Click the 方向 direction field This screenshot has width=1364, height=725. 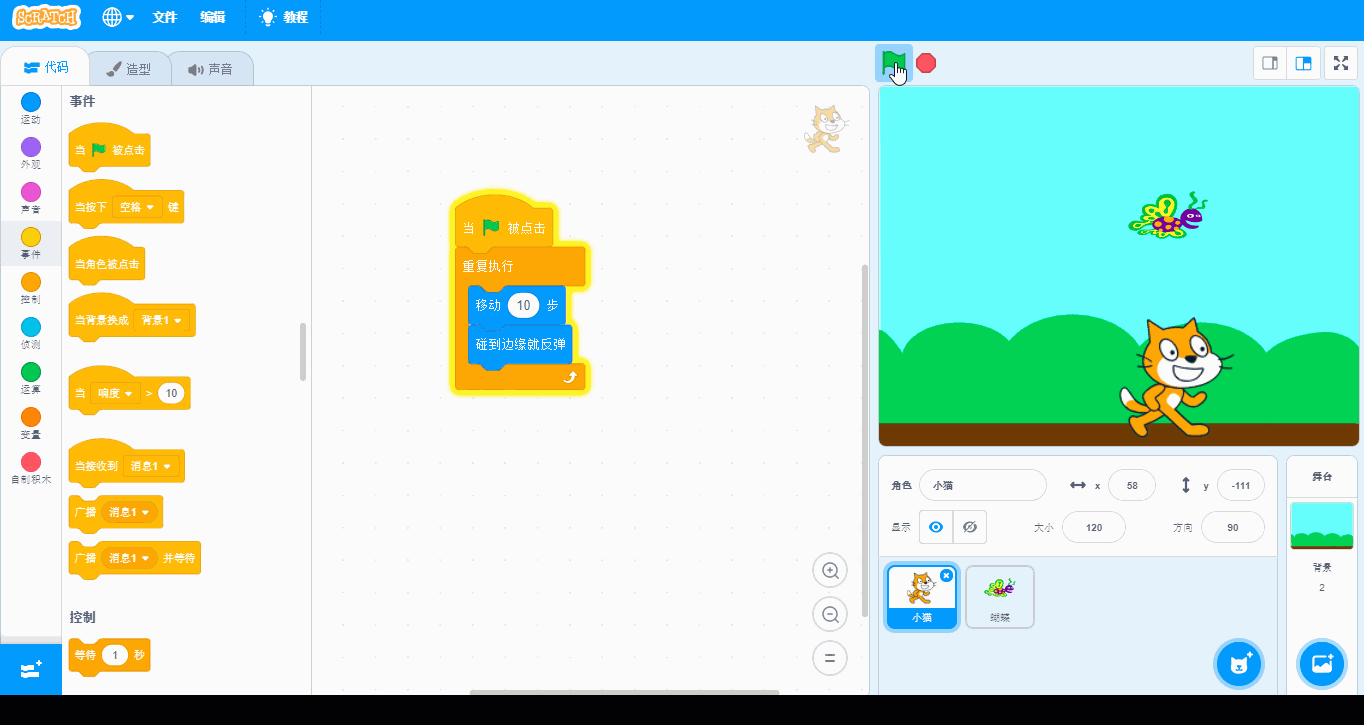[1232, 527]
